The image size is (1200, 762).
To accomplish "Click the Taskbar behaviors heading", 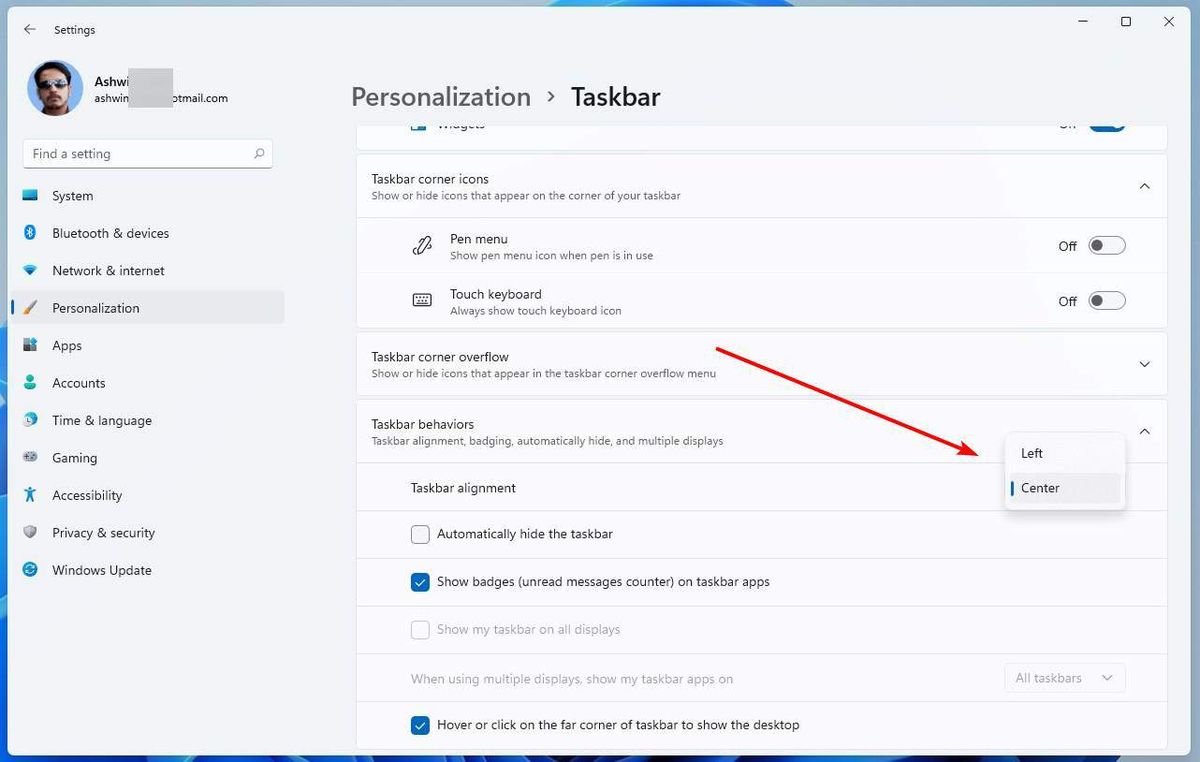I will click(423, 424).
